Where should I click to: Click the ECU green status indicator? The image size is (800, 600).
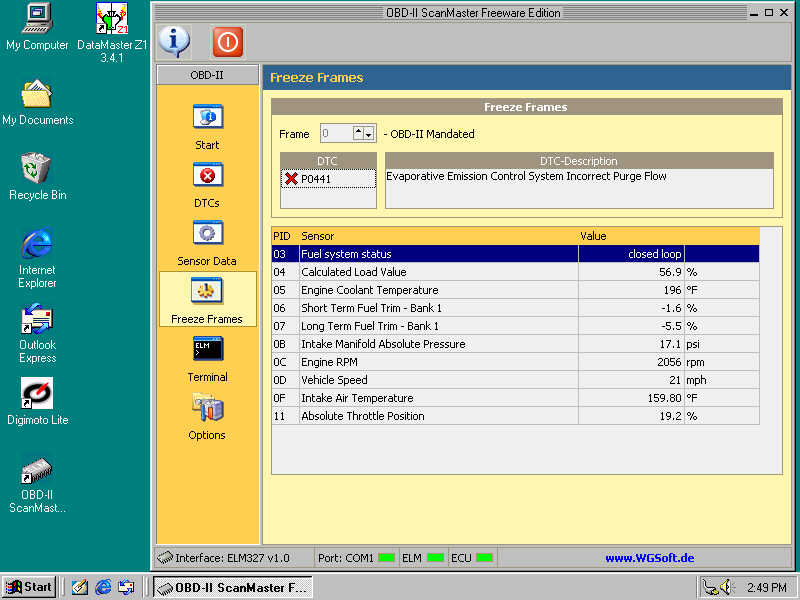coord(484,558)
